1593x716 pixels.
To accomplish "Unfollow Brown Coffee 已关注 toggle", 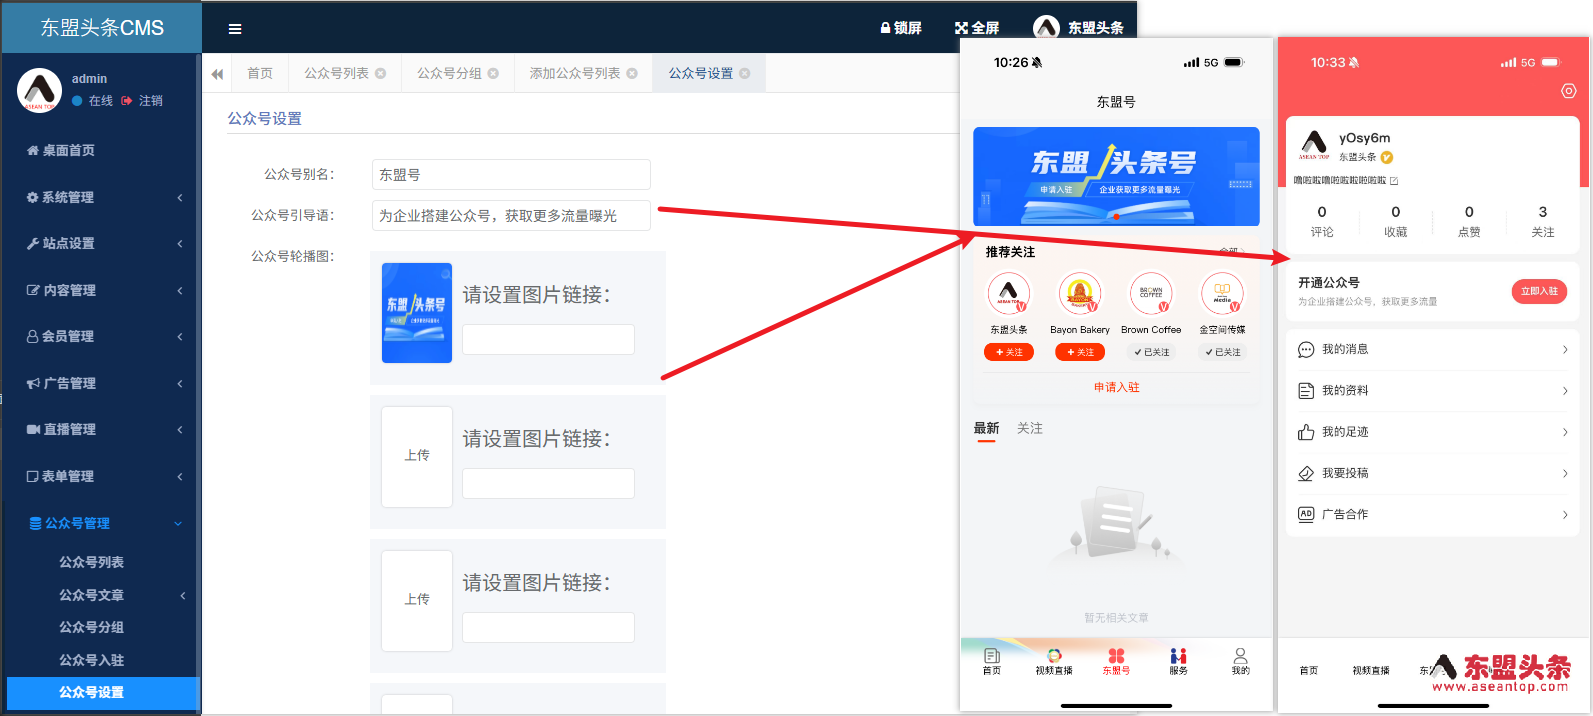I will pos(1151,352).
